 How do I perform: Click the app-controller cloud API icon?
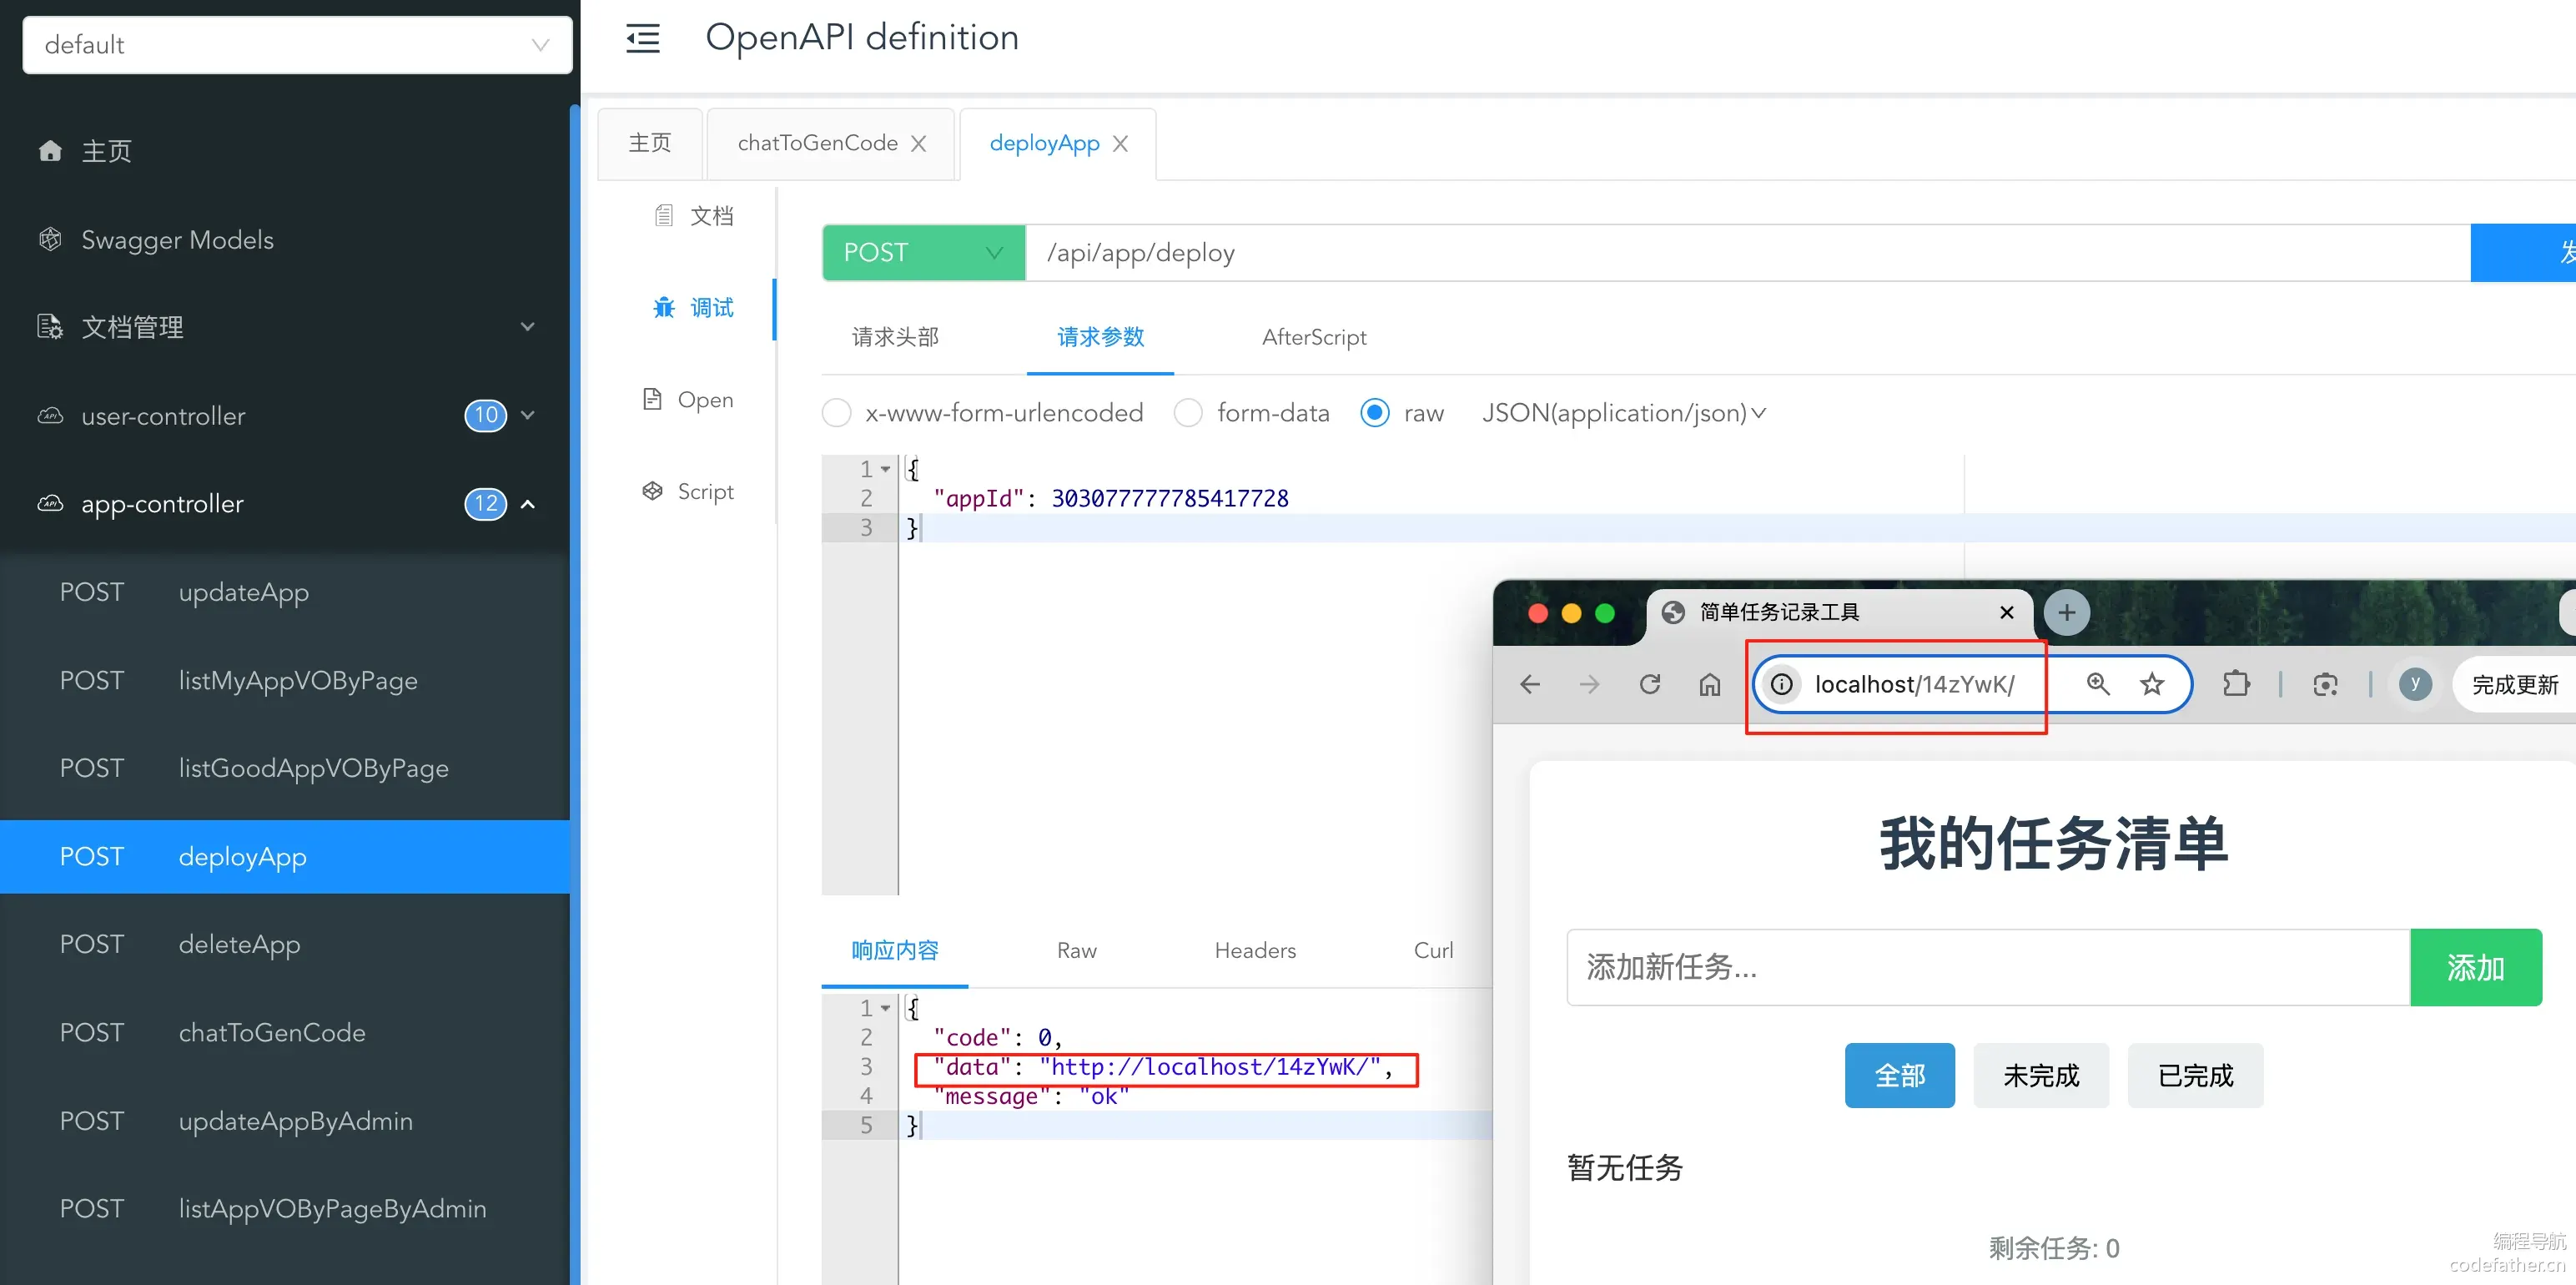click(x=50, y=503)
